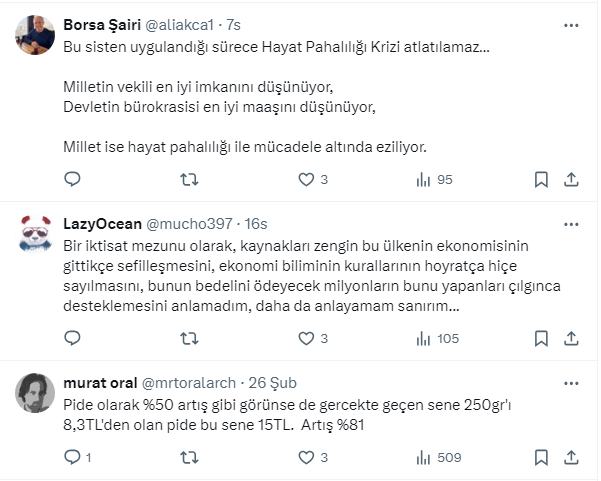Open more options on LazyOcean's tweet
Image resolution: width=601 pixels, height=481 pixels.
(x=570, y=224)
